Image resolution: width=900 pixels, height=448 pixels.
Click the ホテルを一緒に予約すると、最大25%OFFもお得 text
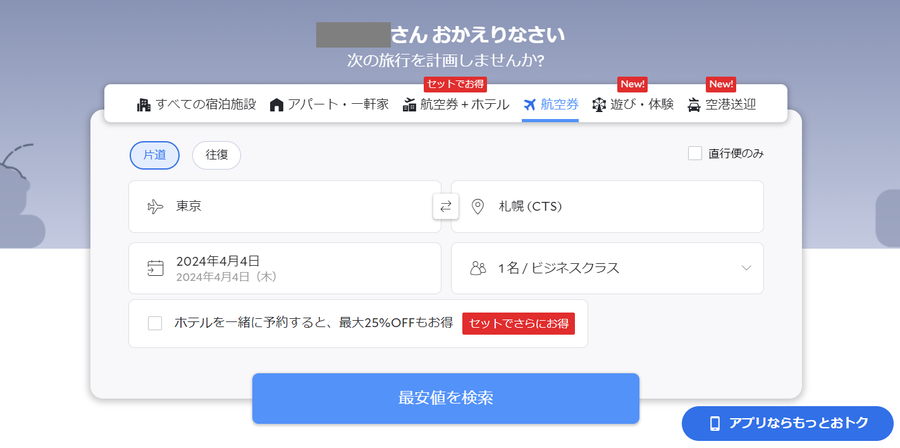(314, 323)
